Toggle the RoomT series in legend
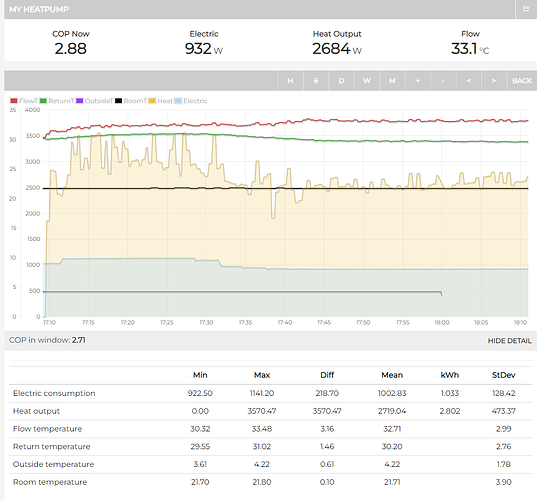Screen dimensions: 537x500 pos(131,101)
